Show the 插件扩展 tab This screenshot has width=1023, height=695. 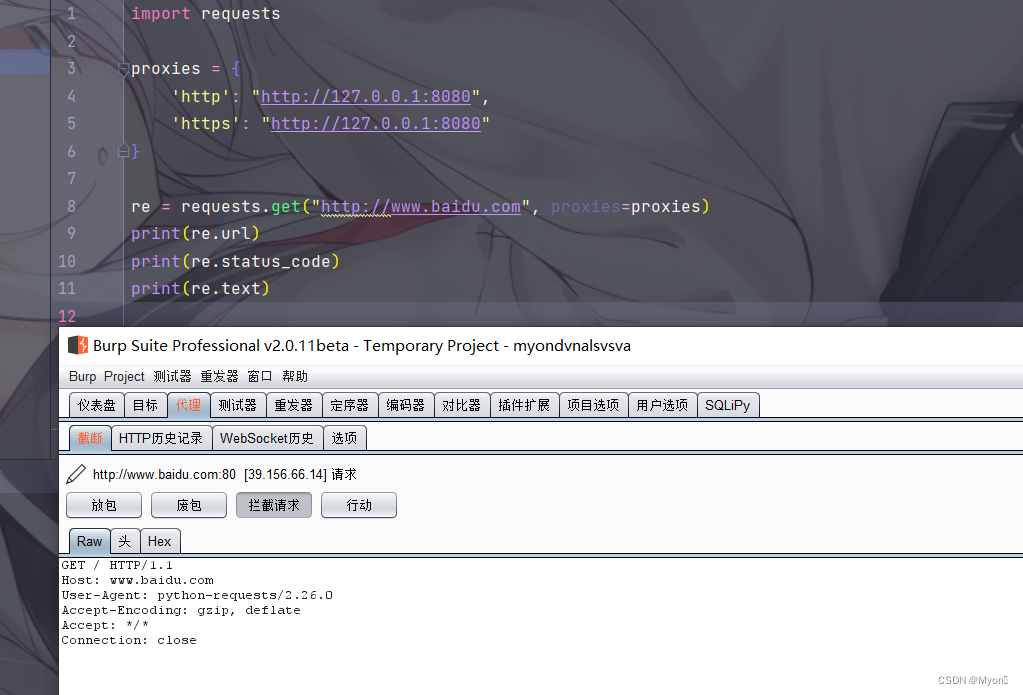(525, 405)
